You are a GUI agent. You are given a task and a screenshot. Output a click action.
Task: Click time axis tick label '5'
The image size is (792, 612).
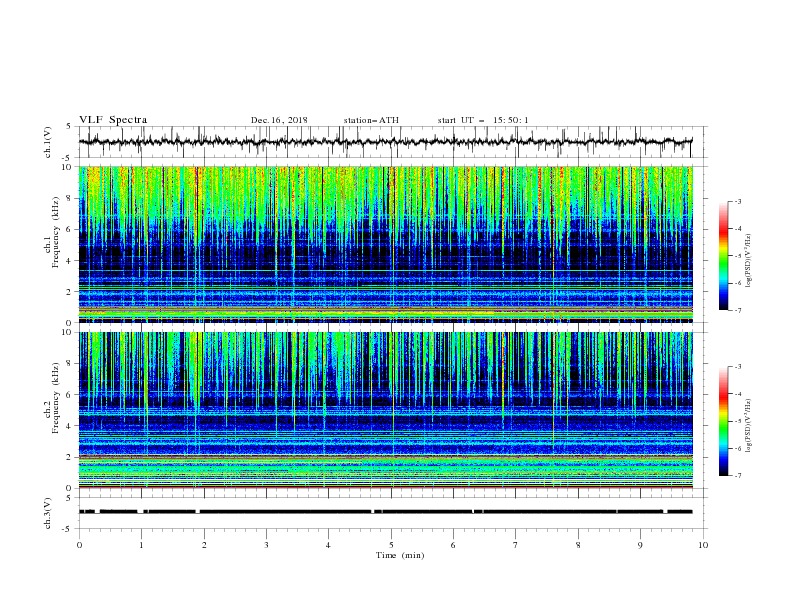pyautogui.click(x=391, y=545)
